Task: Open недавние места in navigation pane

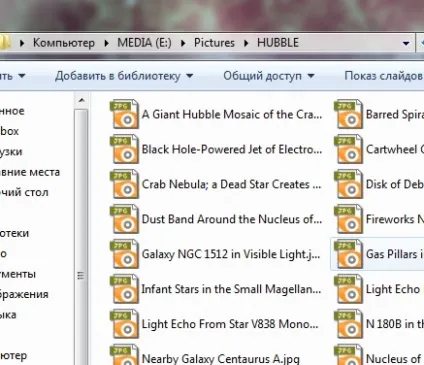Action: click(x=30, y=172)
